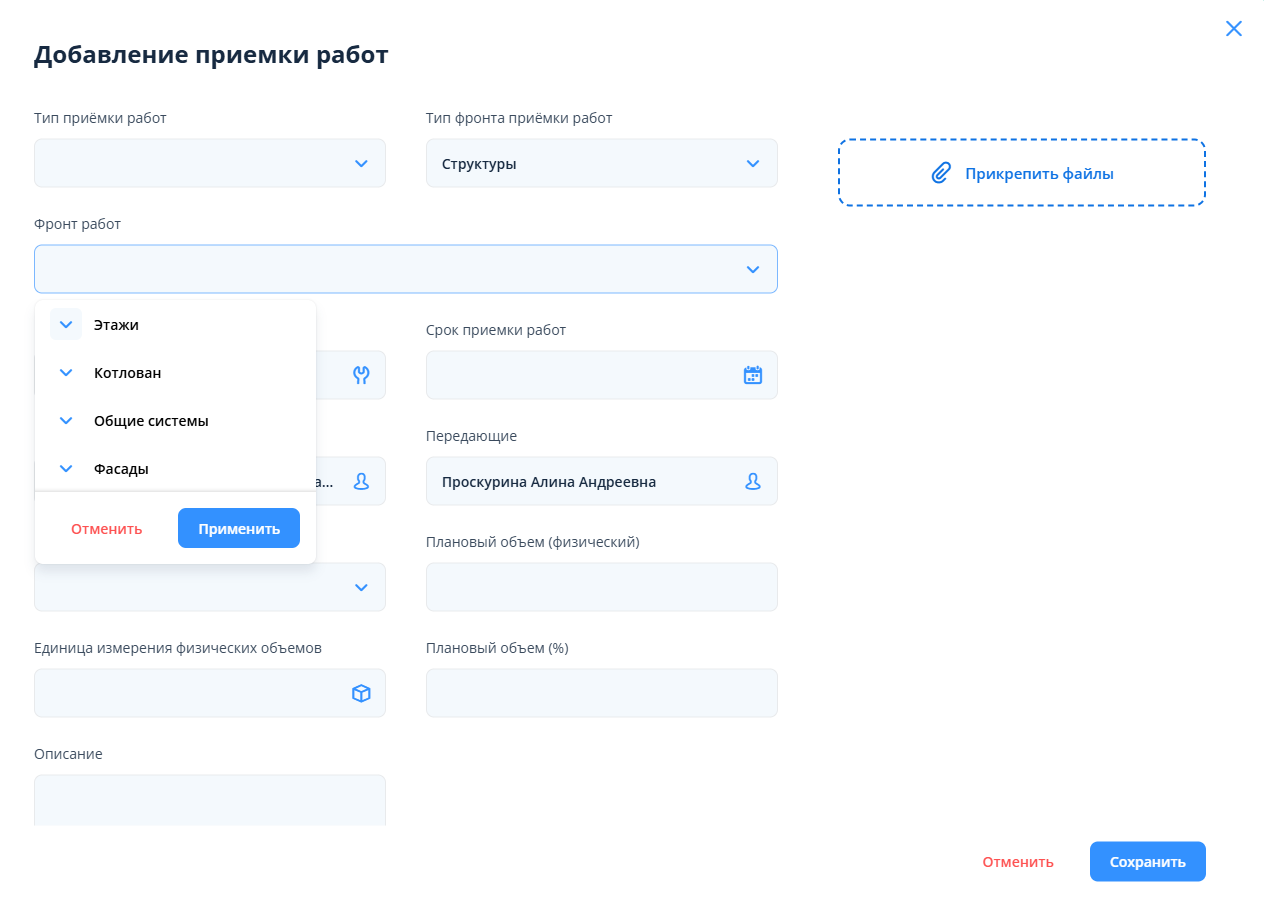1264x904 pixels.
Task: Click the wrench icon in the partly hidden field
Action: (361, 375)
